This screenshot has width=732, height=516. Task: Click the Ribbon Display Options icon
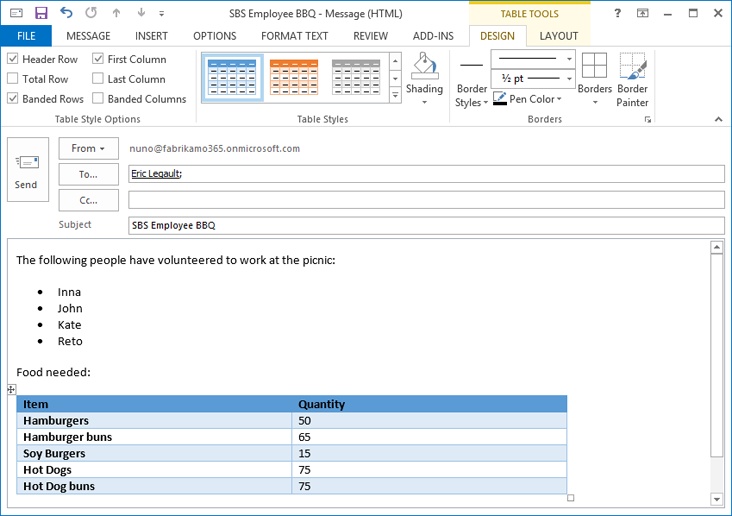pos(643,13)
